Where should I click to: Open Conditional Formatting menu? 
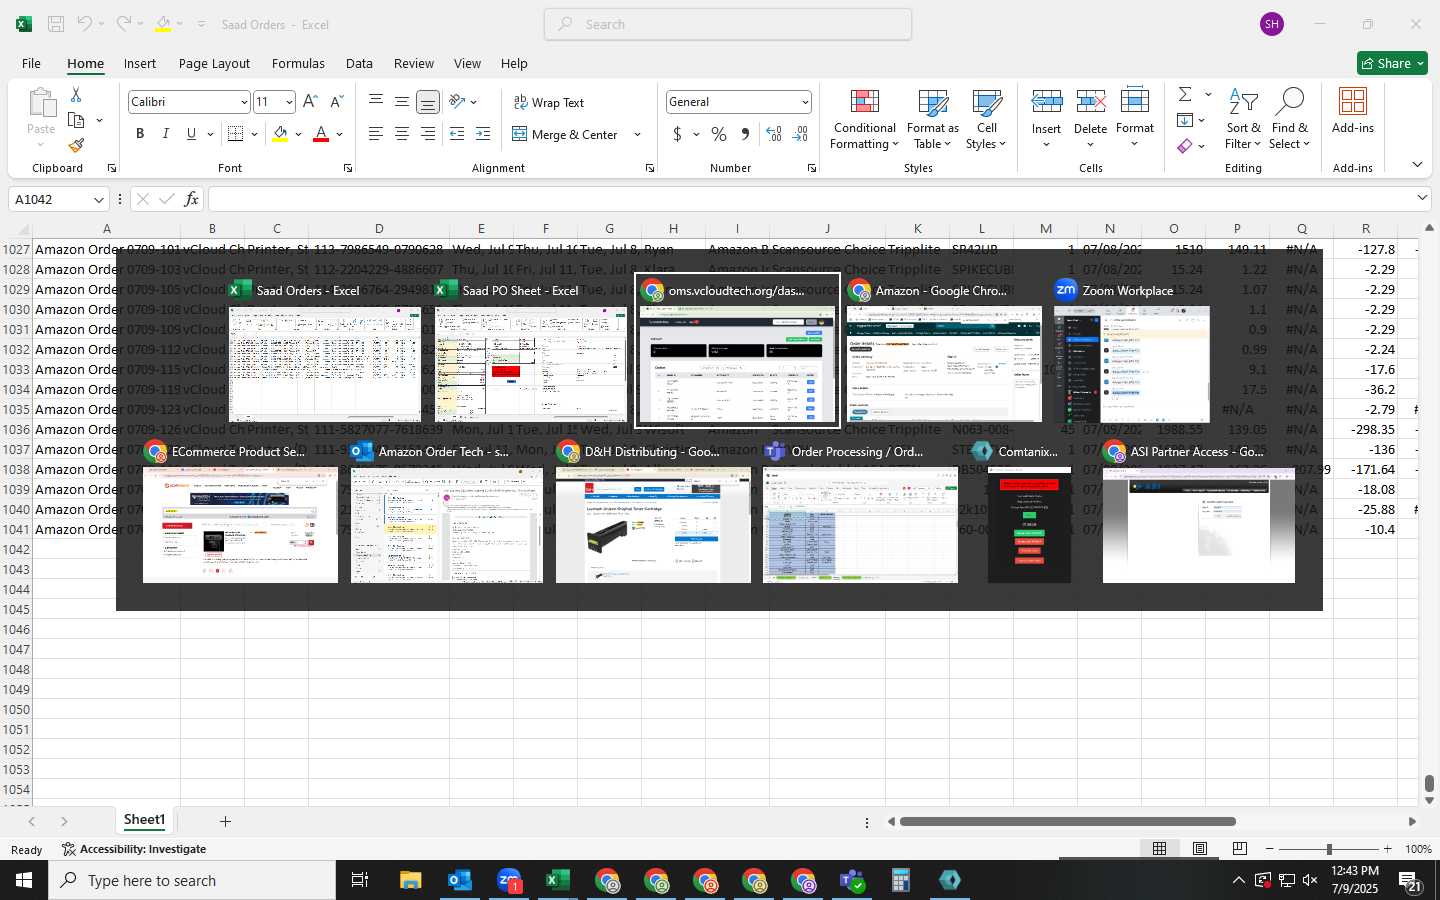coord(865,119)
